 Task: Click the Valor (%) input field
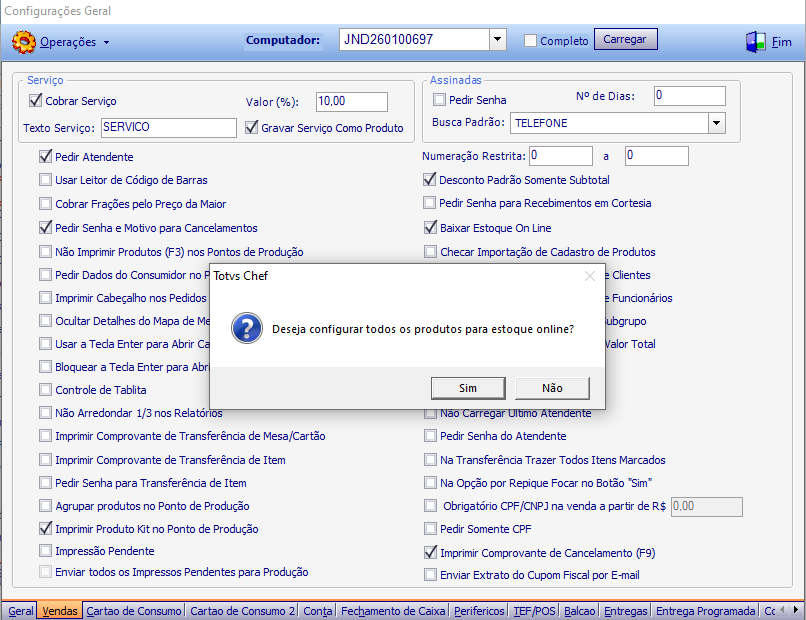pos(352,101)
